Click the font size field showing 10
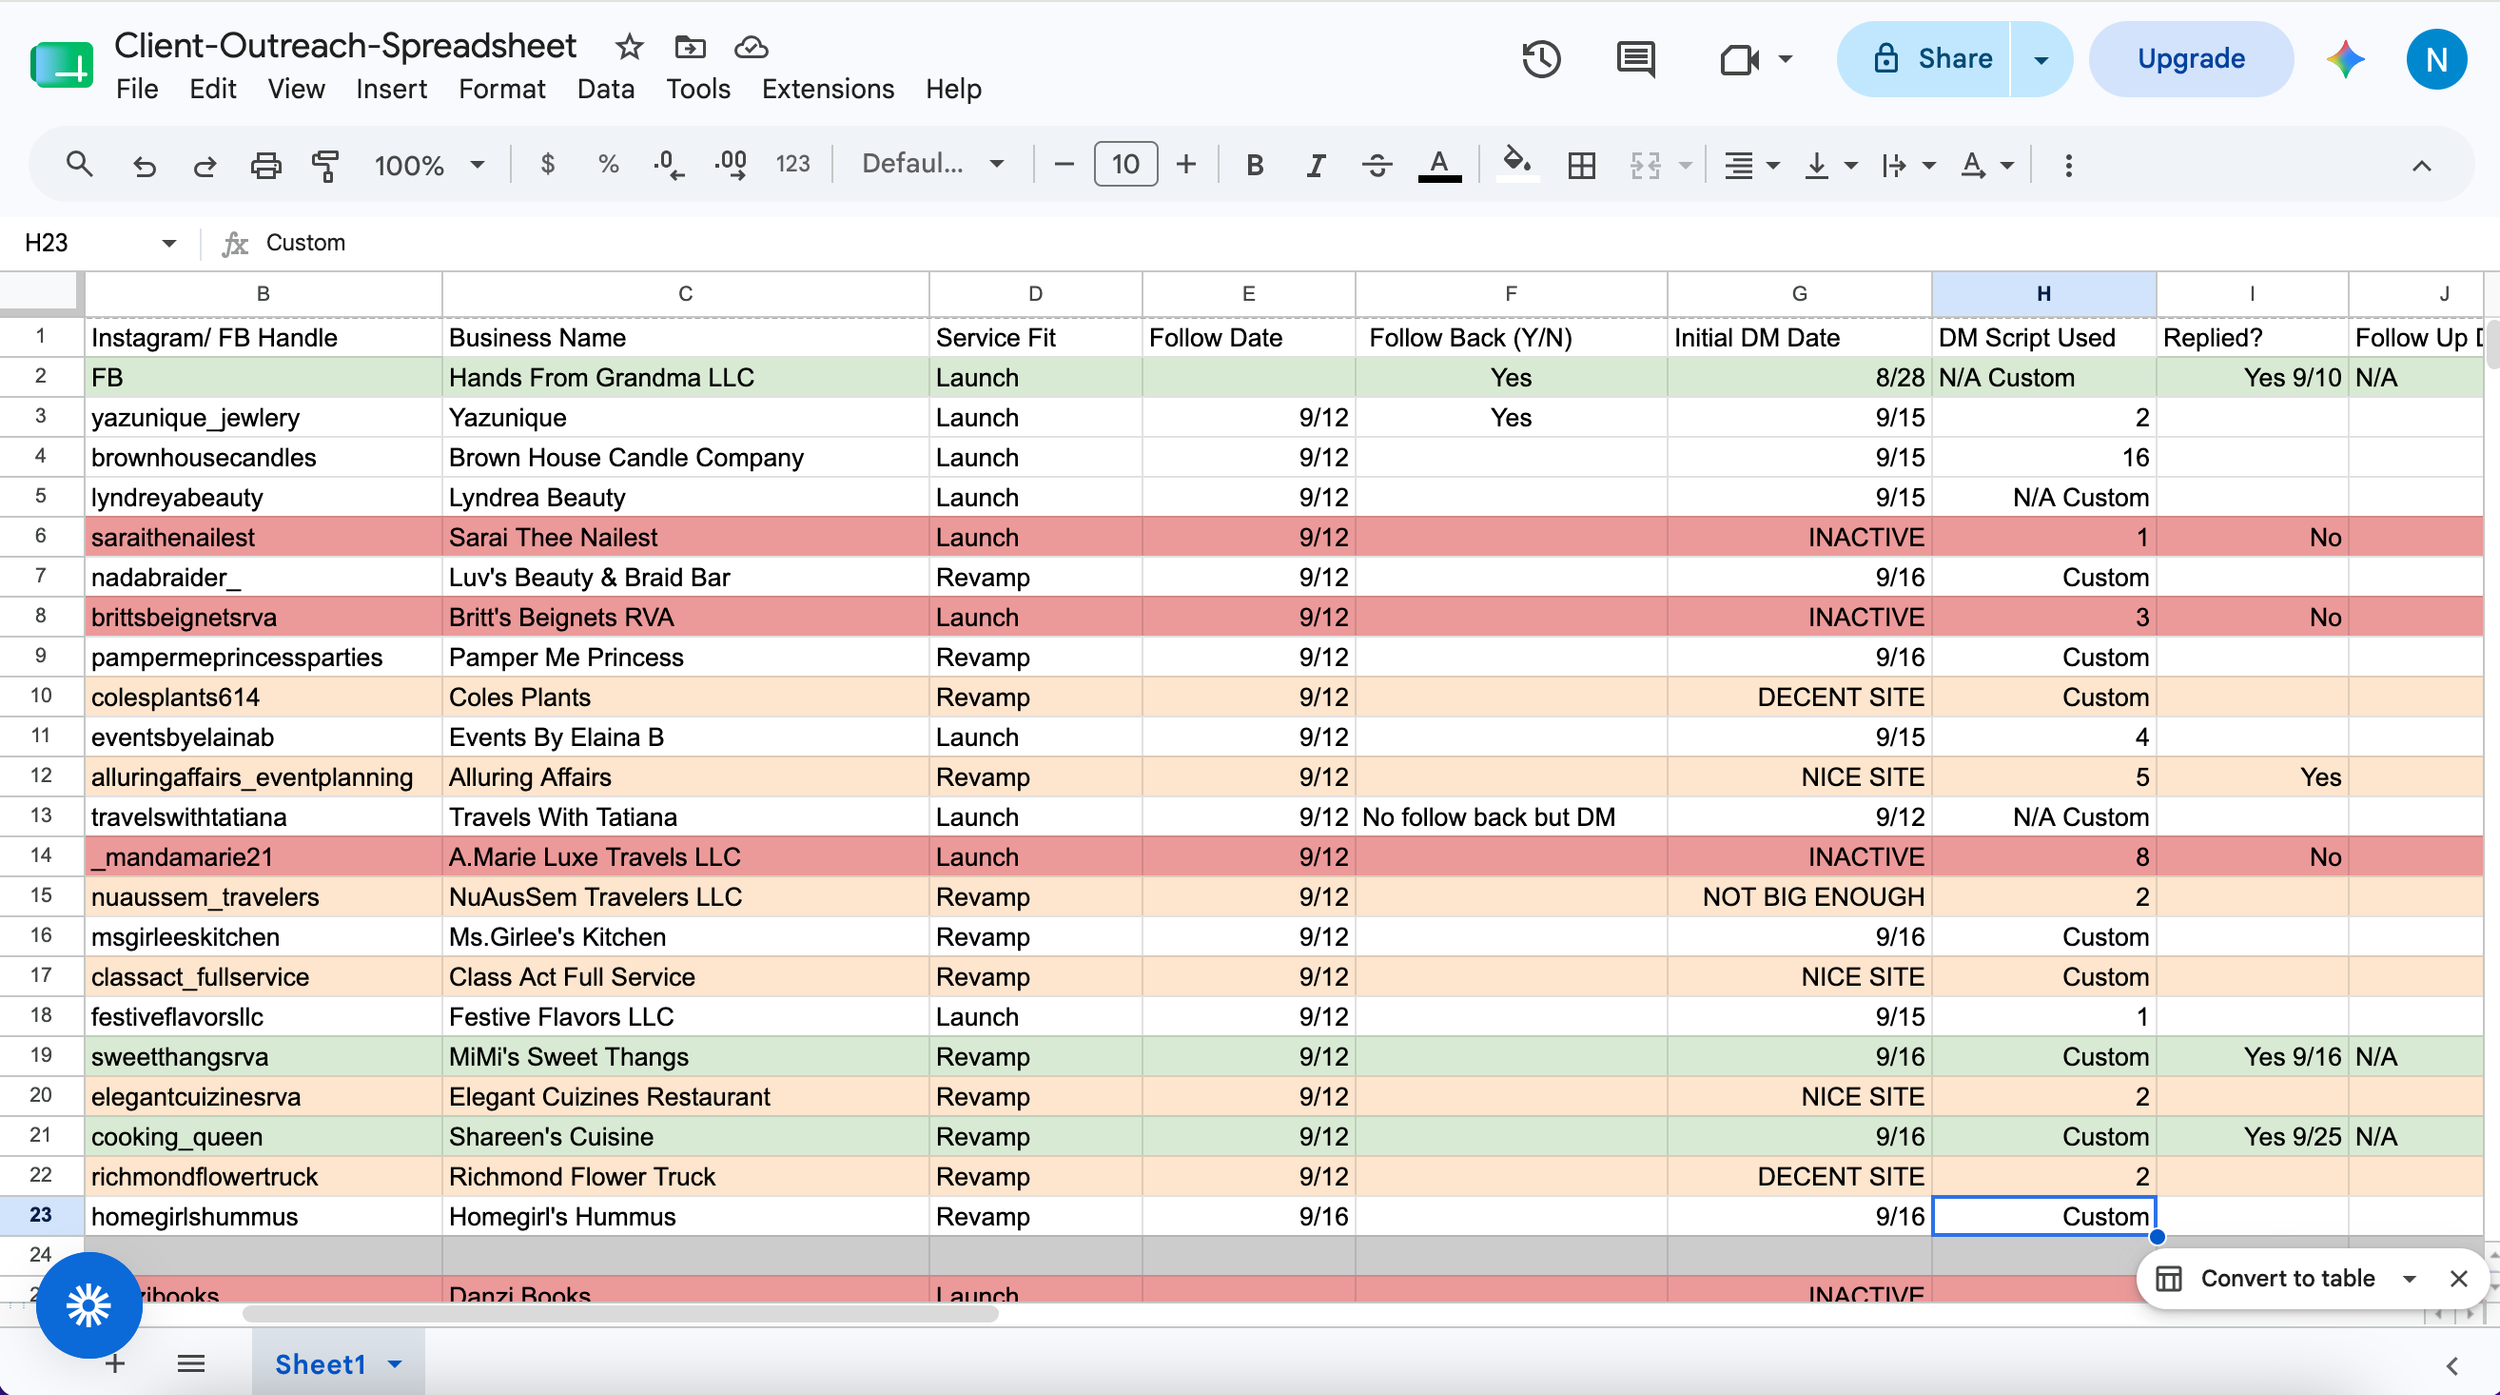Viewport: 2500px width, 1395px height. coord(1126,164)
